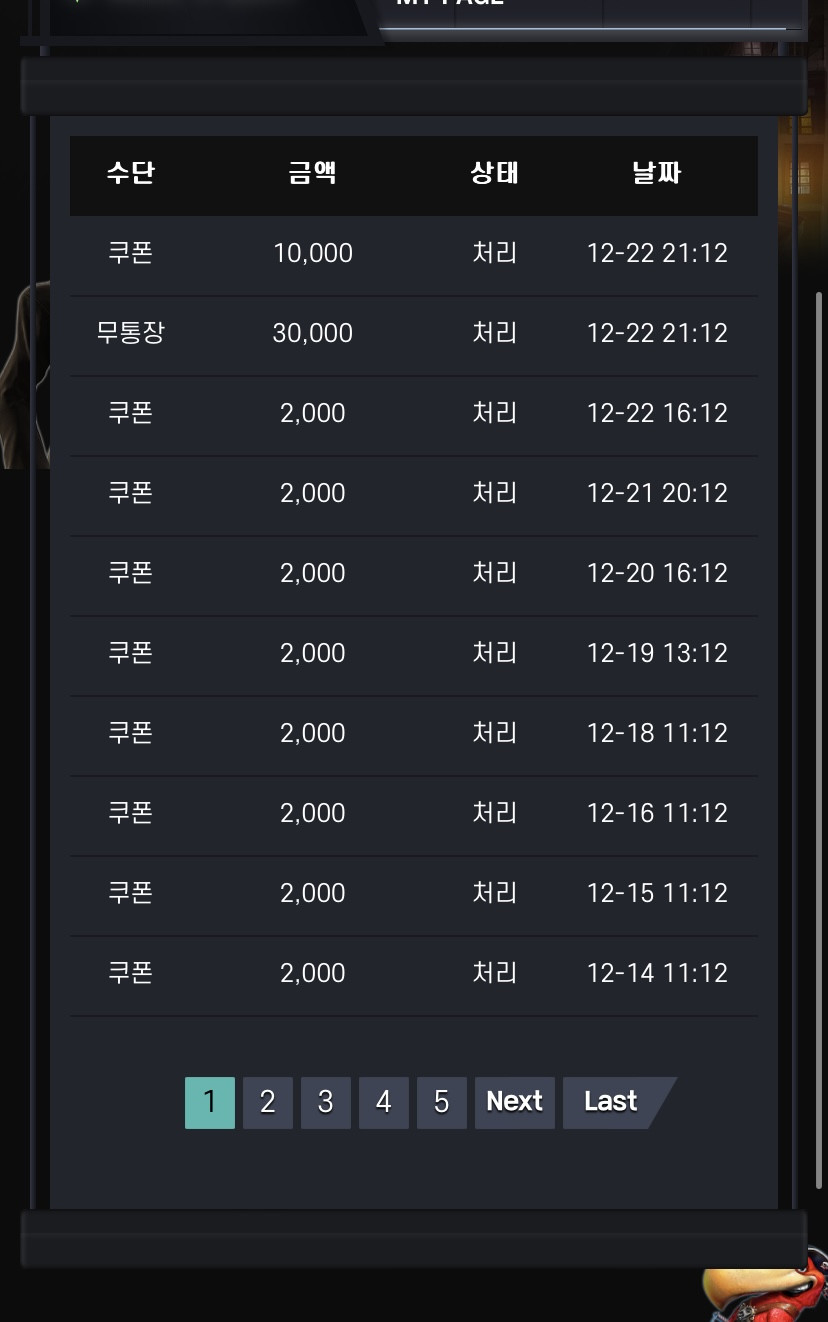
Task: Go to page 4 of results
Action: (384, 1102)
